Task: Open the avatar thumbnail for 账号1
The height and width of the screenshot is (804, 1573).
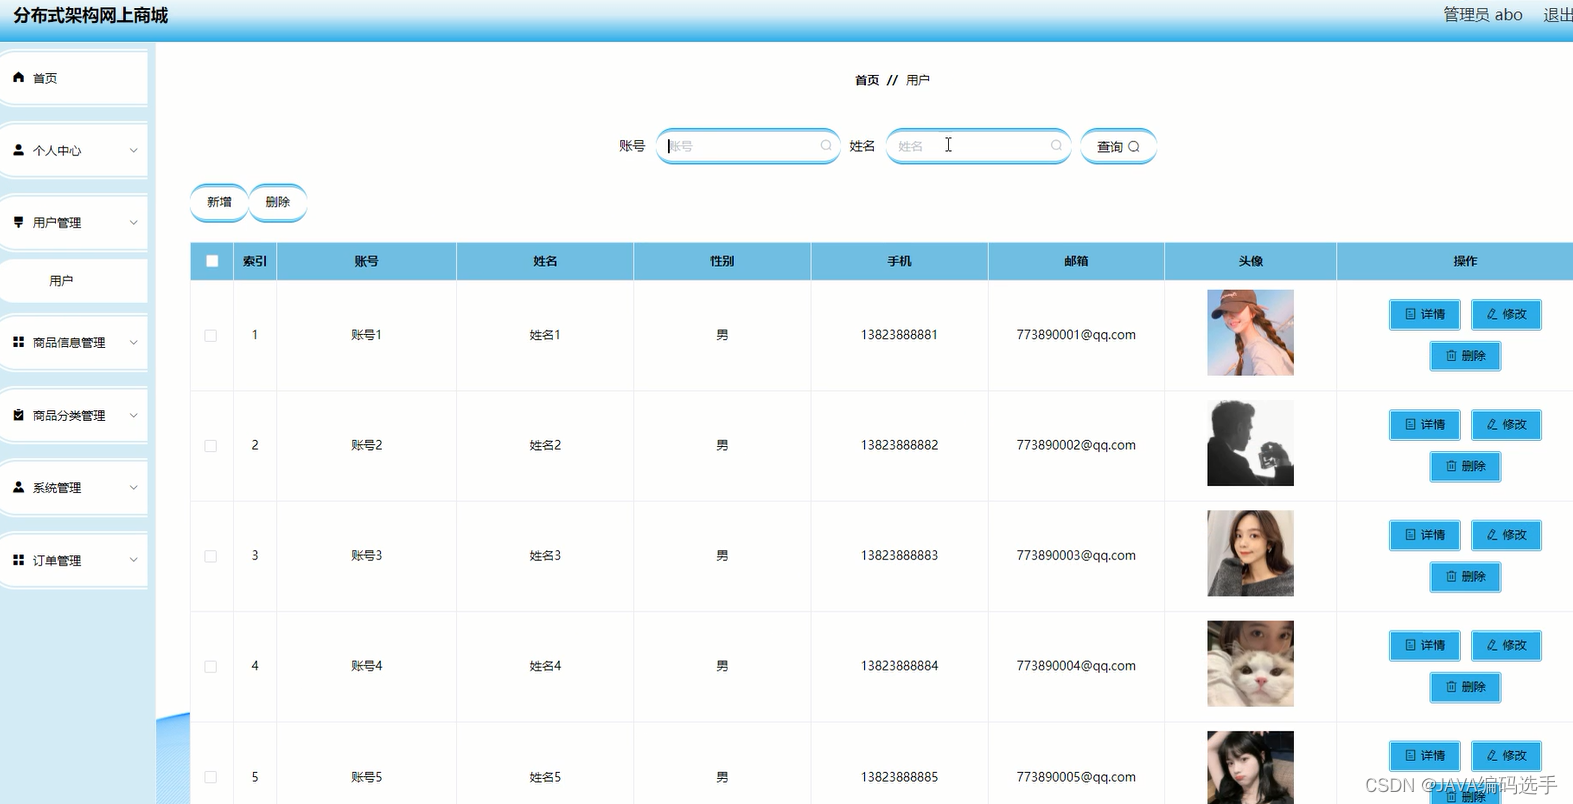Action: click(1250, 333)
